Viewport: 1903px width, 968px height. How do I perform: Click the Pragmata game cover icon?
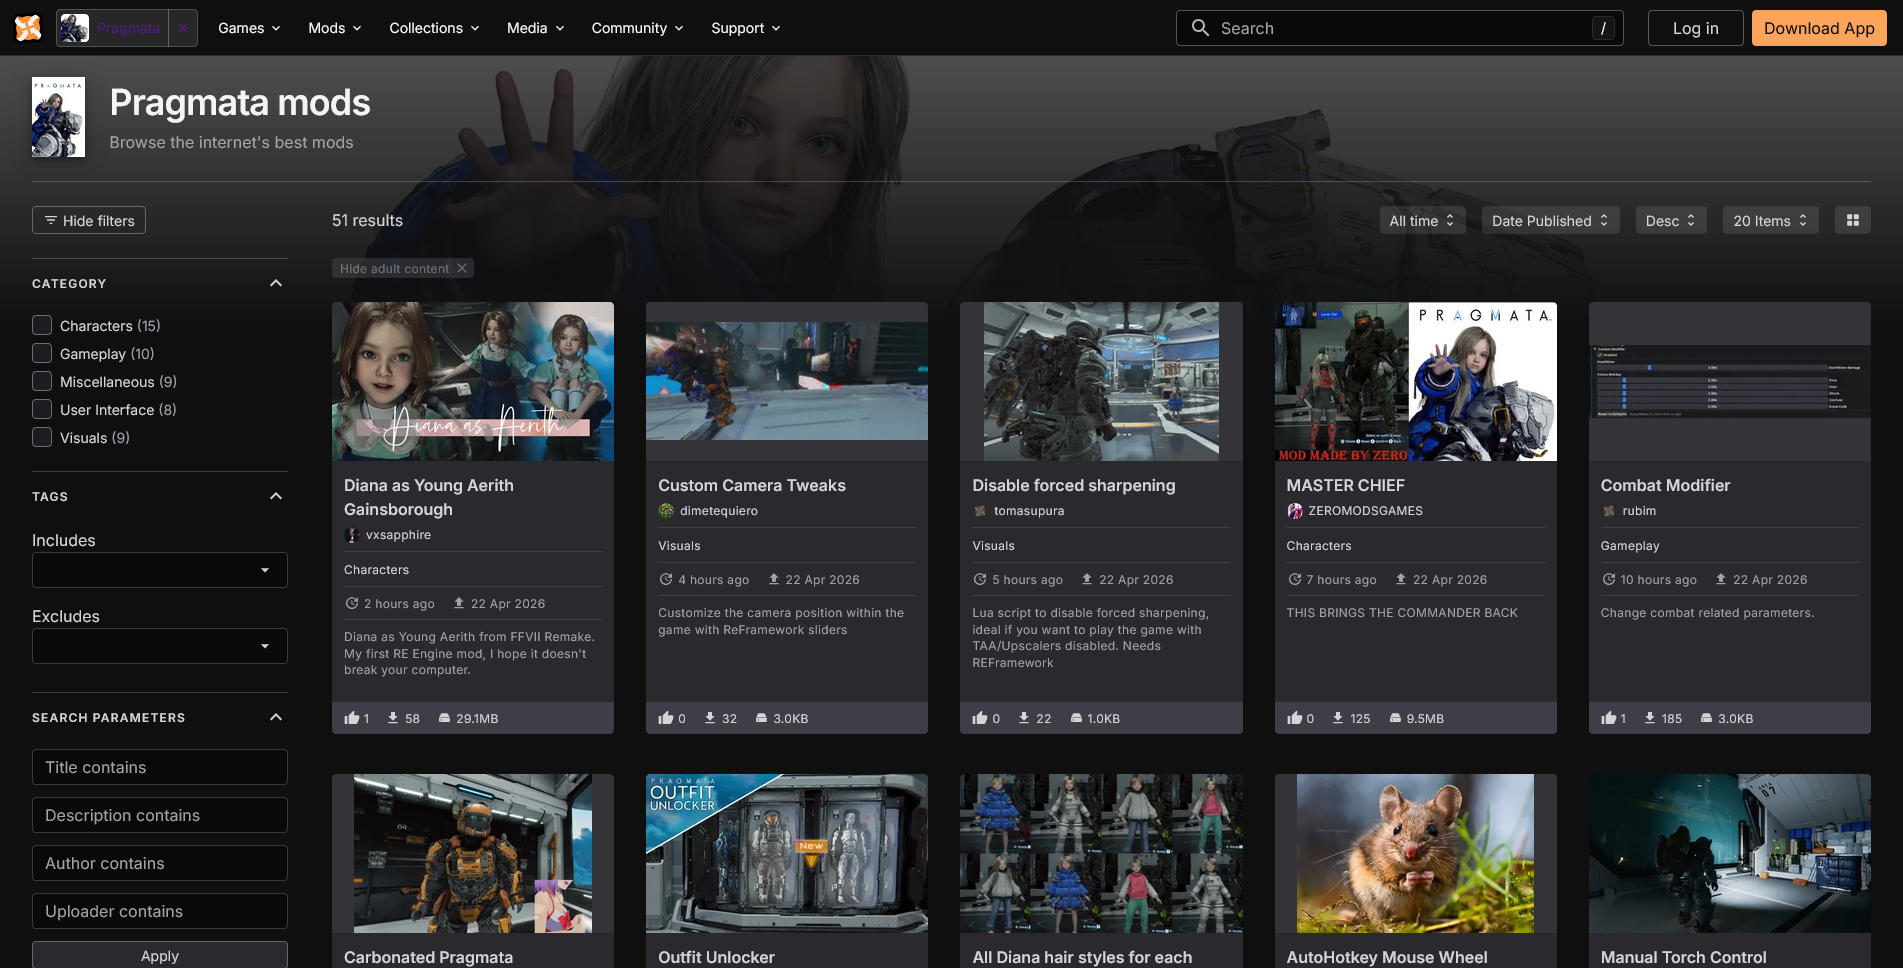(x=58, y=117)
